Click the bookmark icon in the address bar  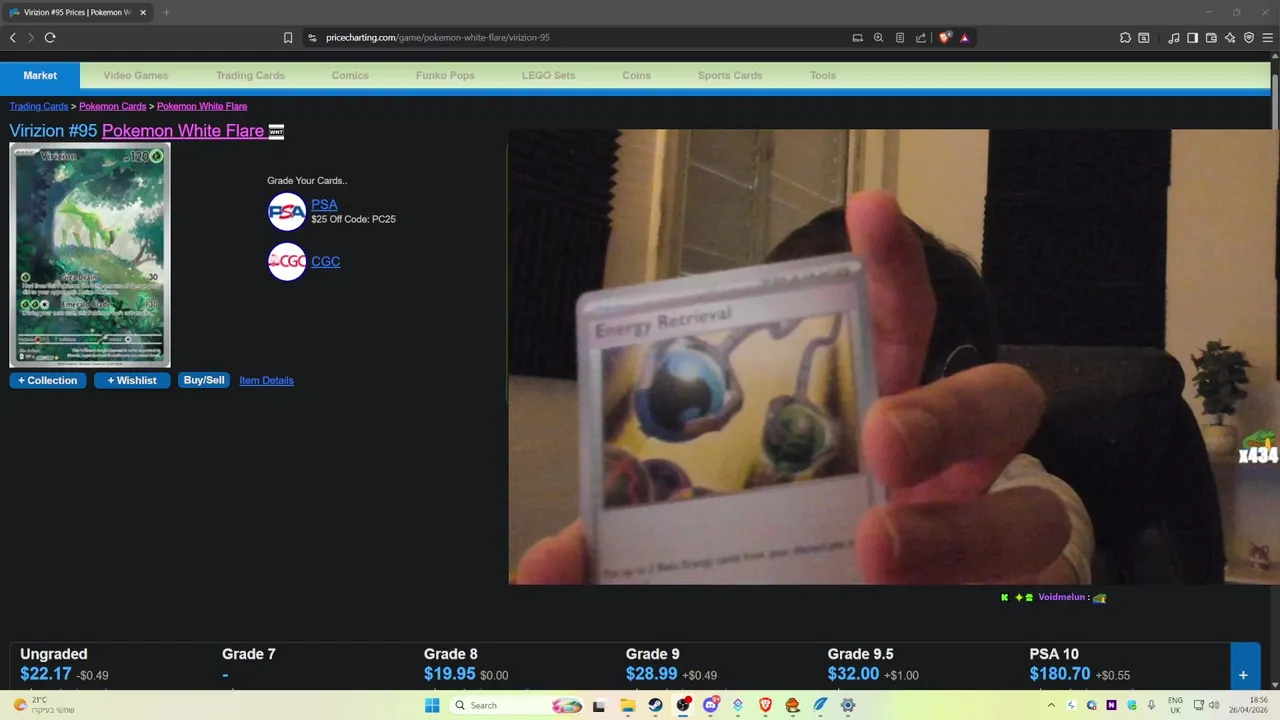(x=288, y=38)
